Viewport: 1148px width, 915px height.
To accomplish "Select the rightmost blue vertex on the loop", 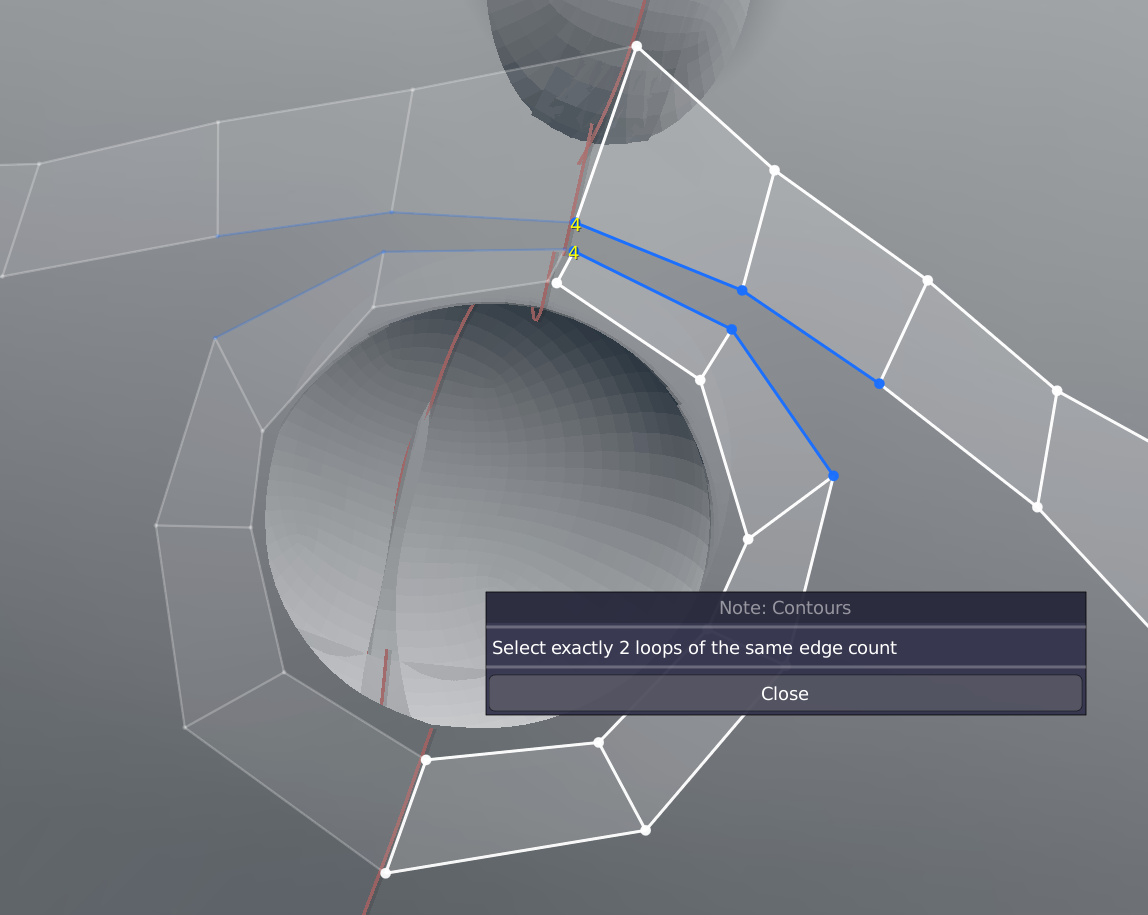I will tap(879, 382).
